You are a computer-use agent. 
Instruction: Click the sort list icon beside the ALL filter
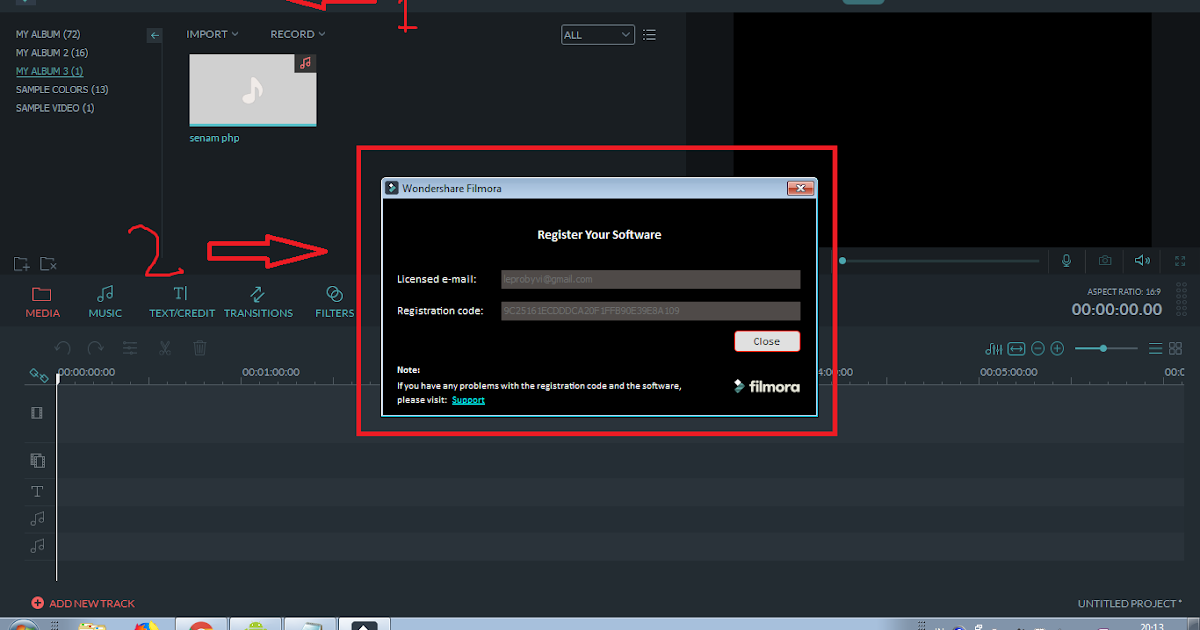[650, 35]
